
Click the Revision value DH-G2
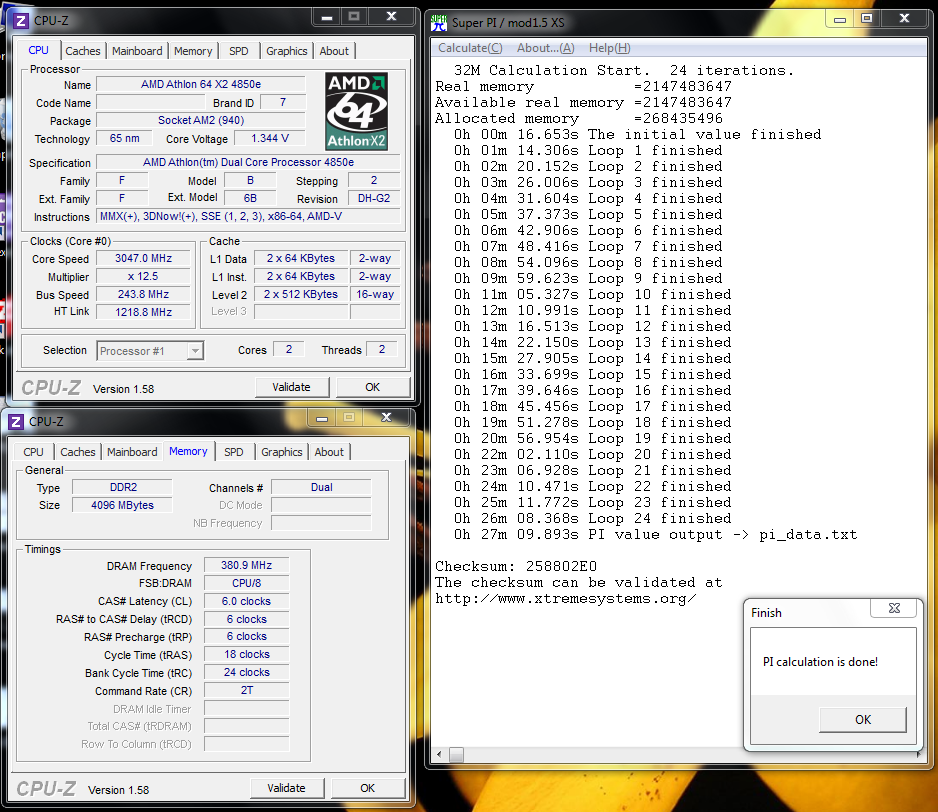[x=374, y=198]
